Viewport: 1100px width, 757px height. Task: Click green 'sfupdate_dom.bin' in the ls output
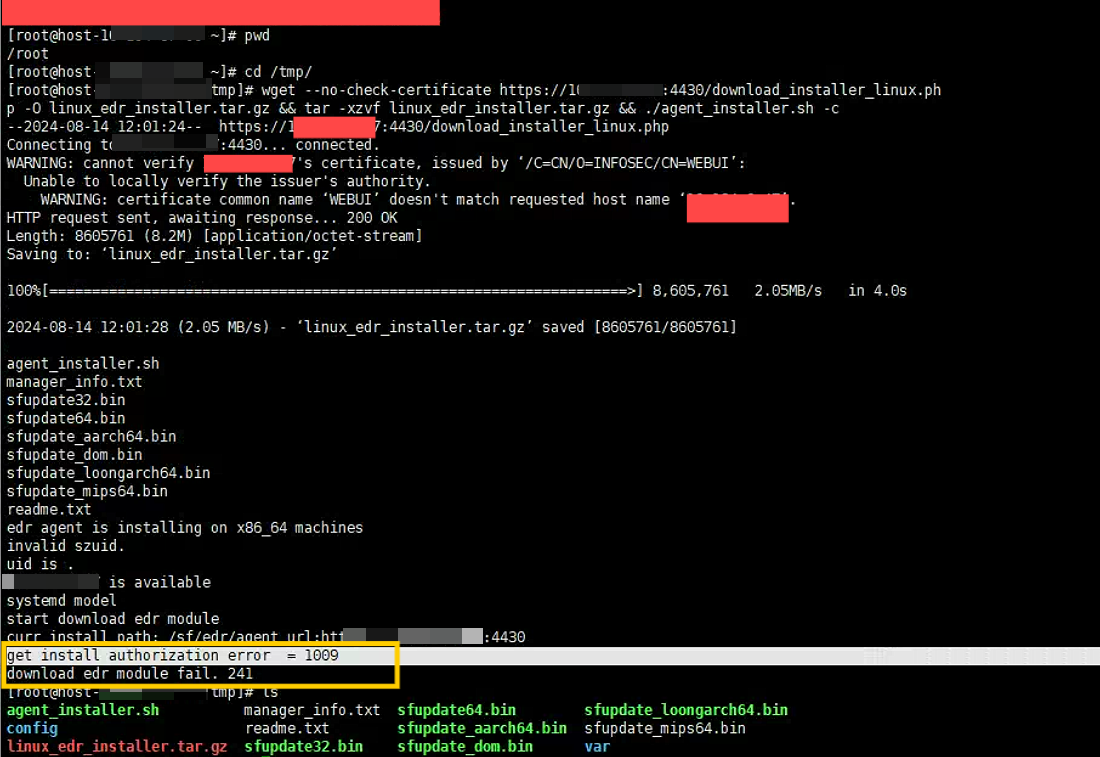coord(465,746)
